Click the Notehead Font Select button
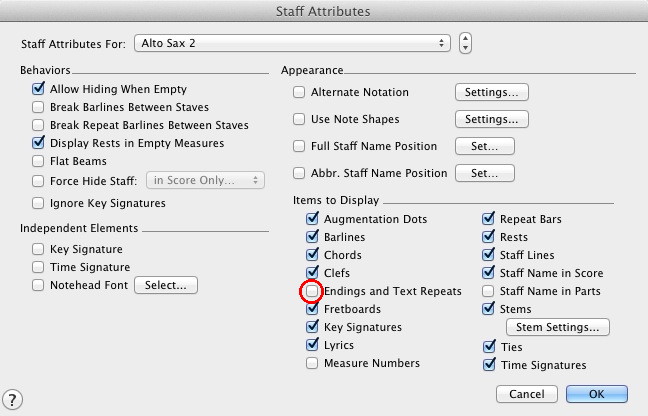 (167, 285)
